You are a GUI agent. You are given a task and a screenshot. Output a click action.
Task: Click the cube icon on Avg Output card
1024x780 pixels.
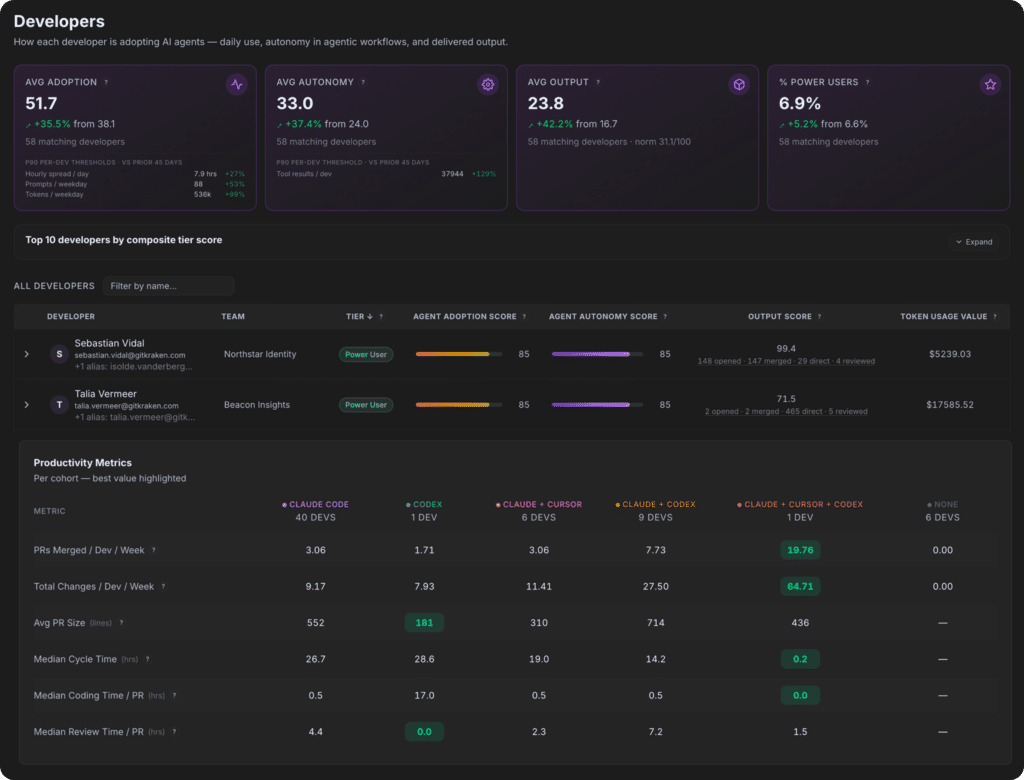click(739, 84)
